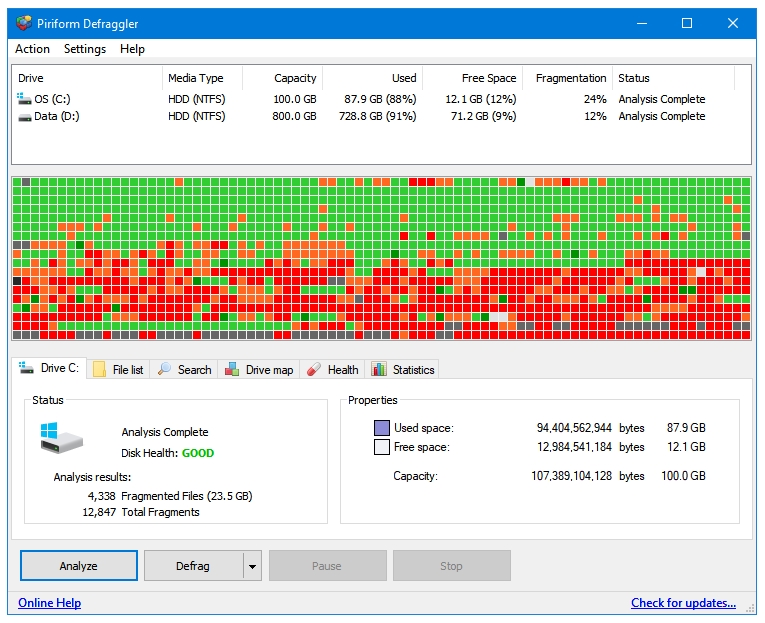The width and height of the screenshot is (765, 623).
Task: Sort by the Status column header
Action: (674, 78)
